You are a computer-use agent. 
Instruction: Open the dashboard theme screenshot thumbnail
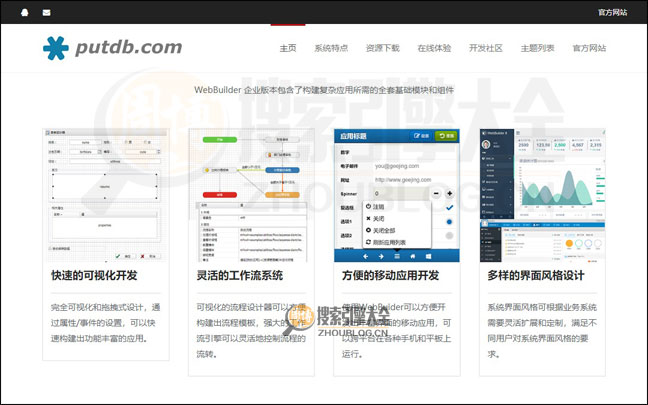542,195
